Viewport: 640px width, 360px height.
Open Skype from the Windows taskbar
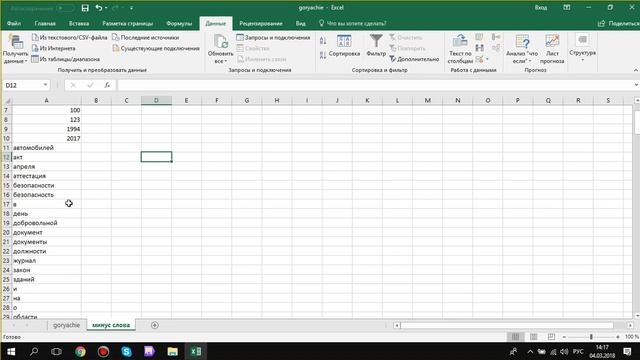[127, 351]
